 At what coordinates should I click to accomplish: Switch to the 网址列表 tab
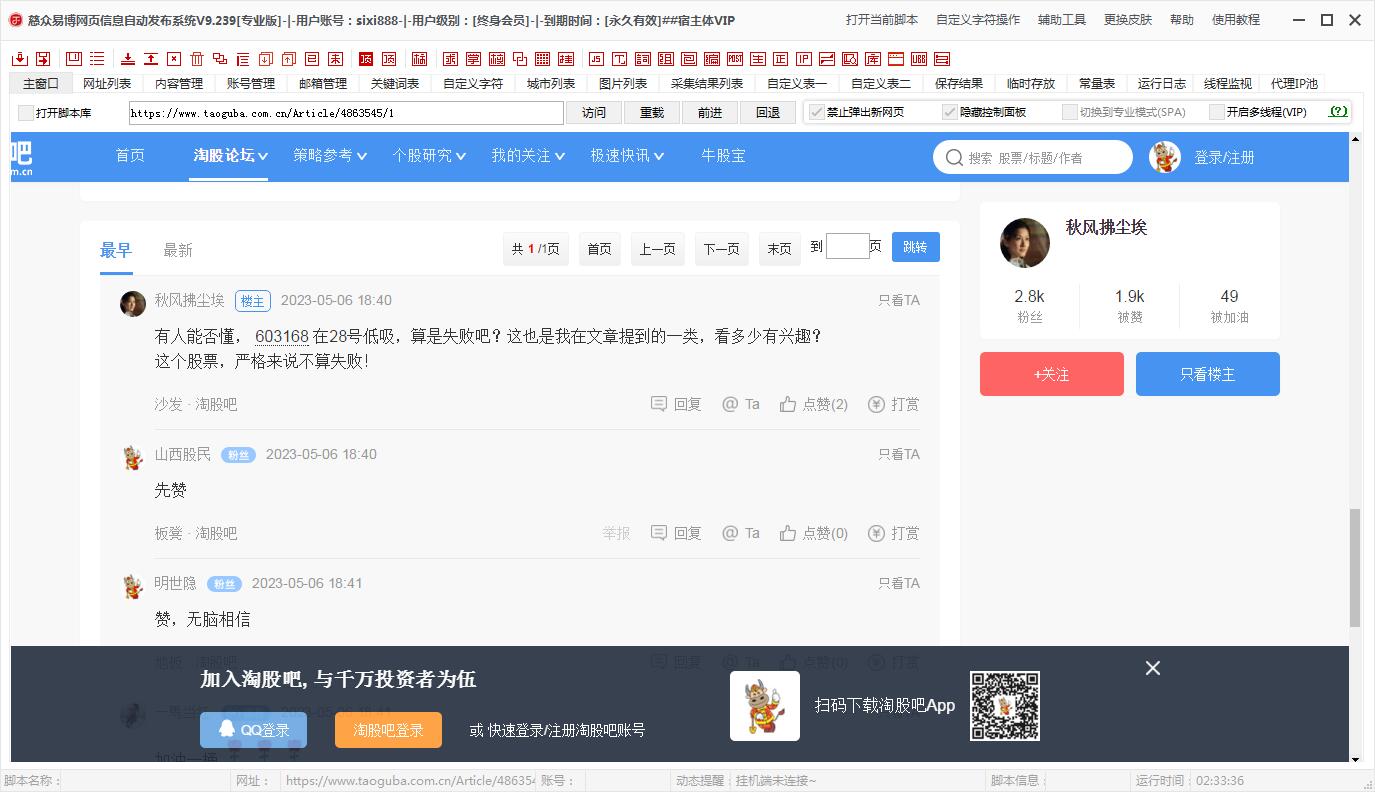pyautogui.click(x=107, y=84)
